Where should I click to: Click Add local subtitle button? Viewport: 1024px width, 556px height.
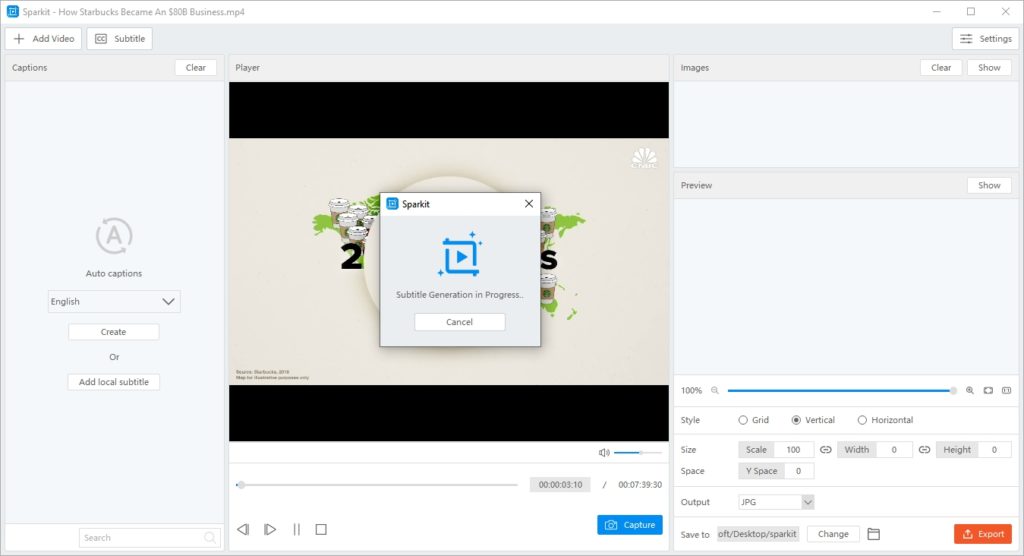[114, 382]
